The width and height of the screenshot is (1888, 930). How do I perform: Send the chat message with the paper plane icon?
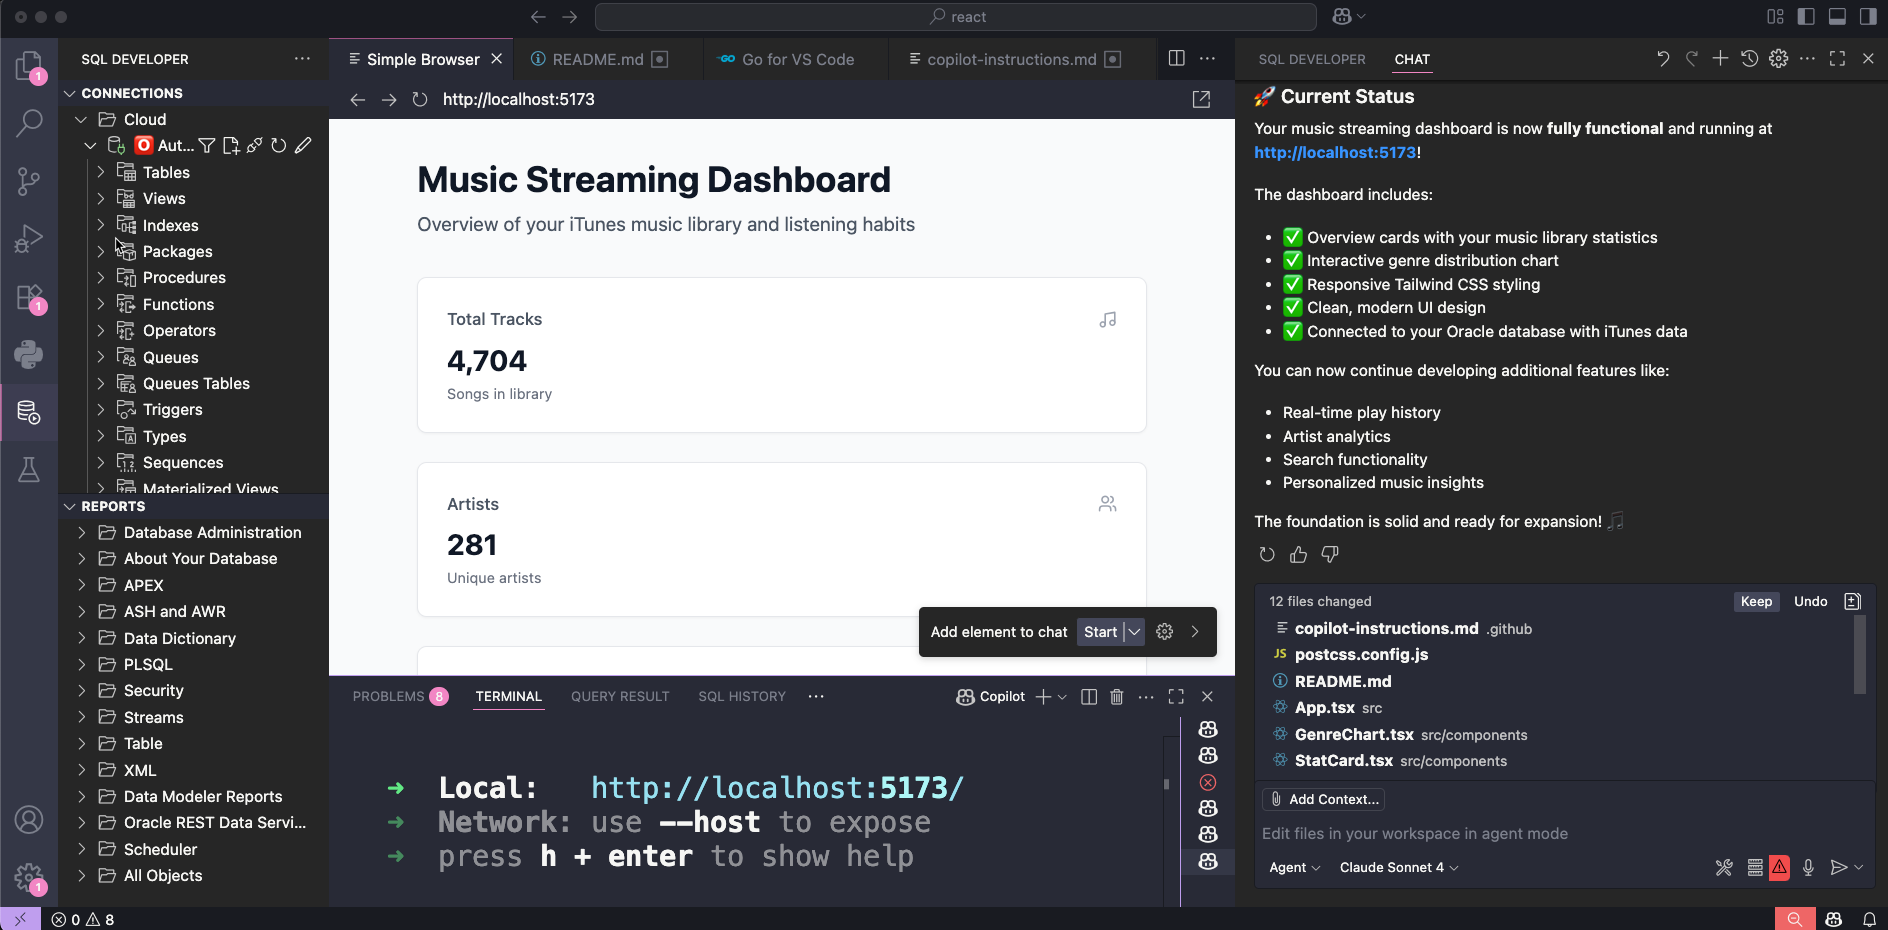pos(1841,868)
